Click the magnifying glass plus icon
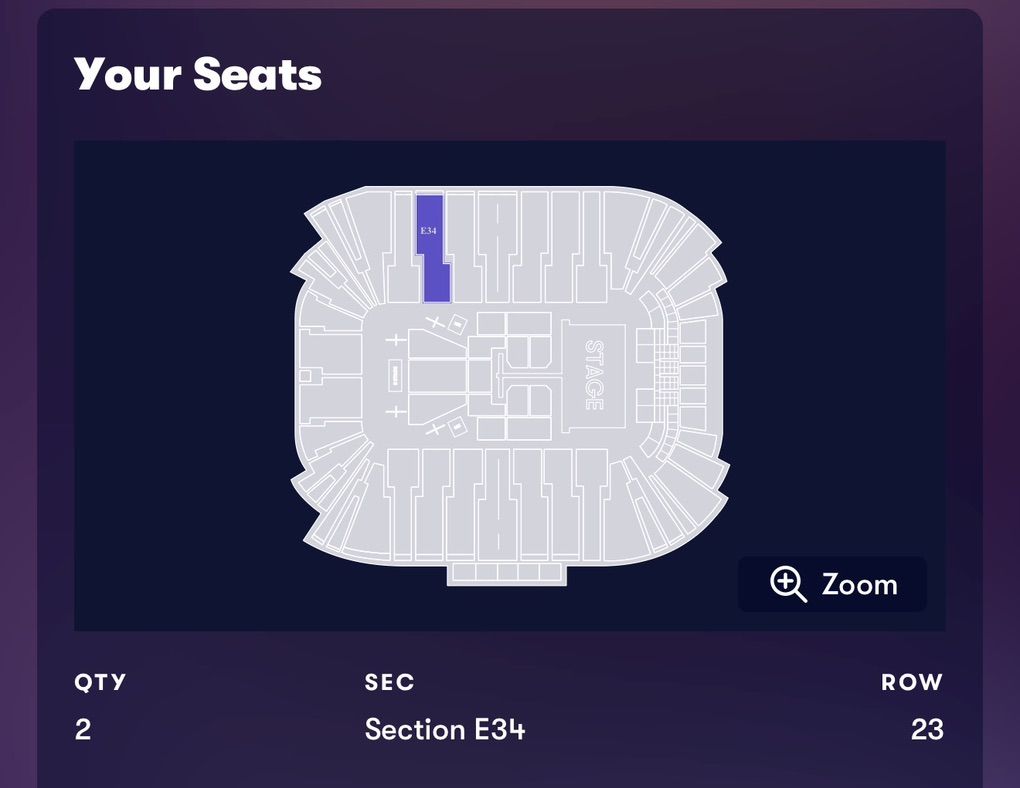The image size is (1020, 788). 788,584
